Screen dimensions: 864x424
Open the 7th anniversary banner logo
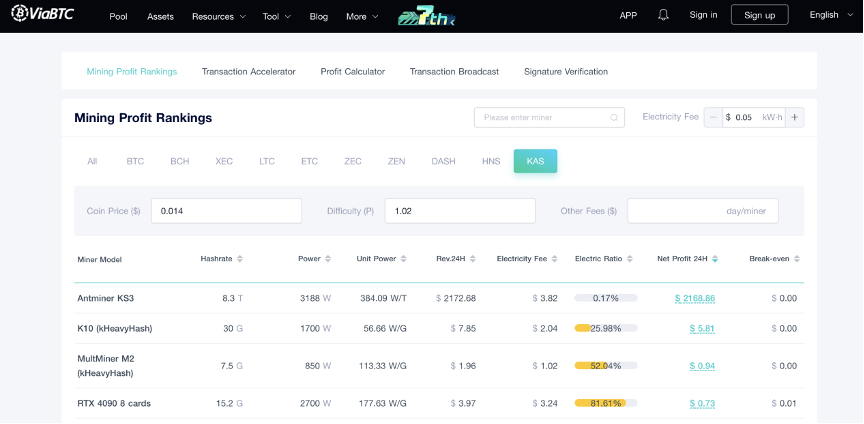tap(426, 16)
